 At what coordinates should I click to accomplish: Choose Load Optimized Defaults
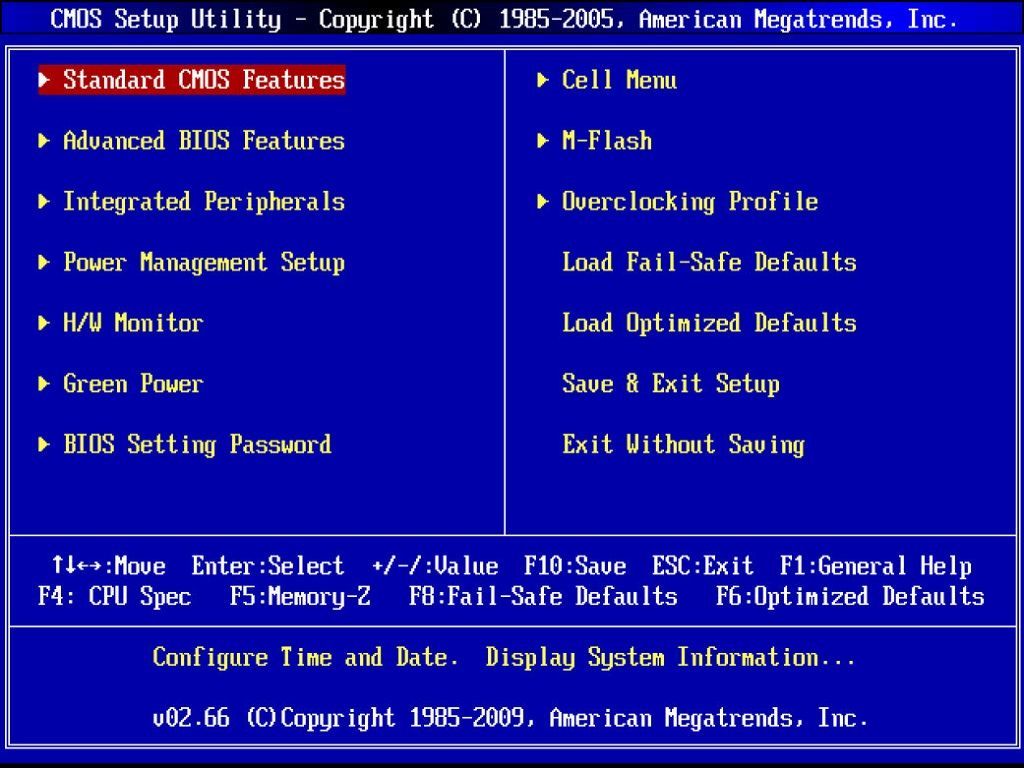(709, 323)
